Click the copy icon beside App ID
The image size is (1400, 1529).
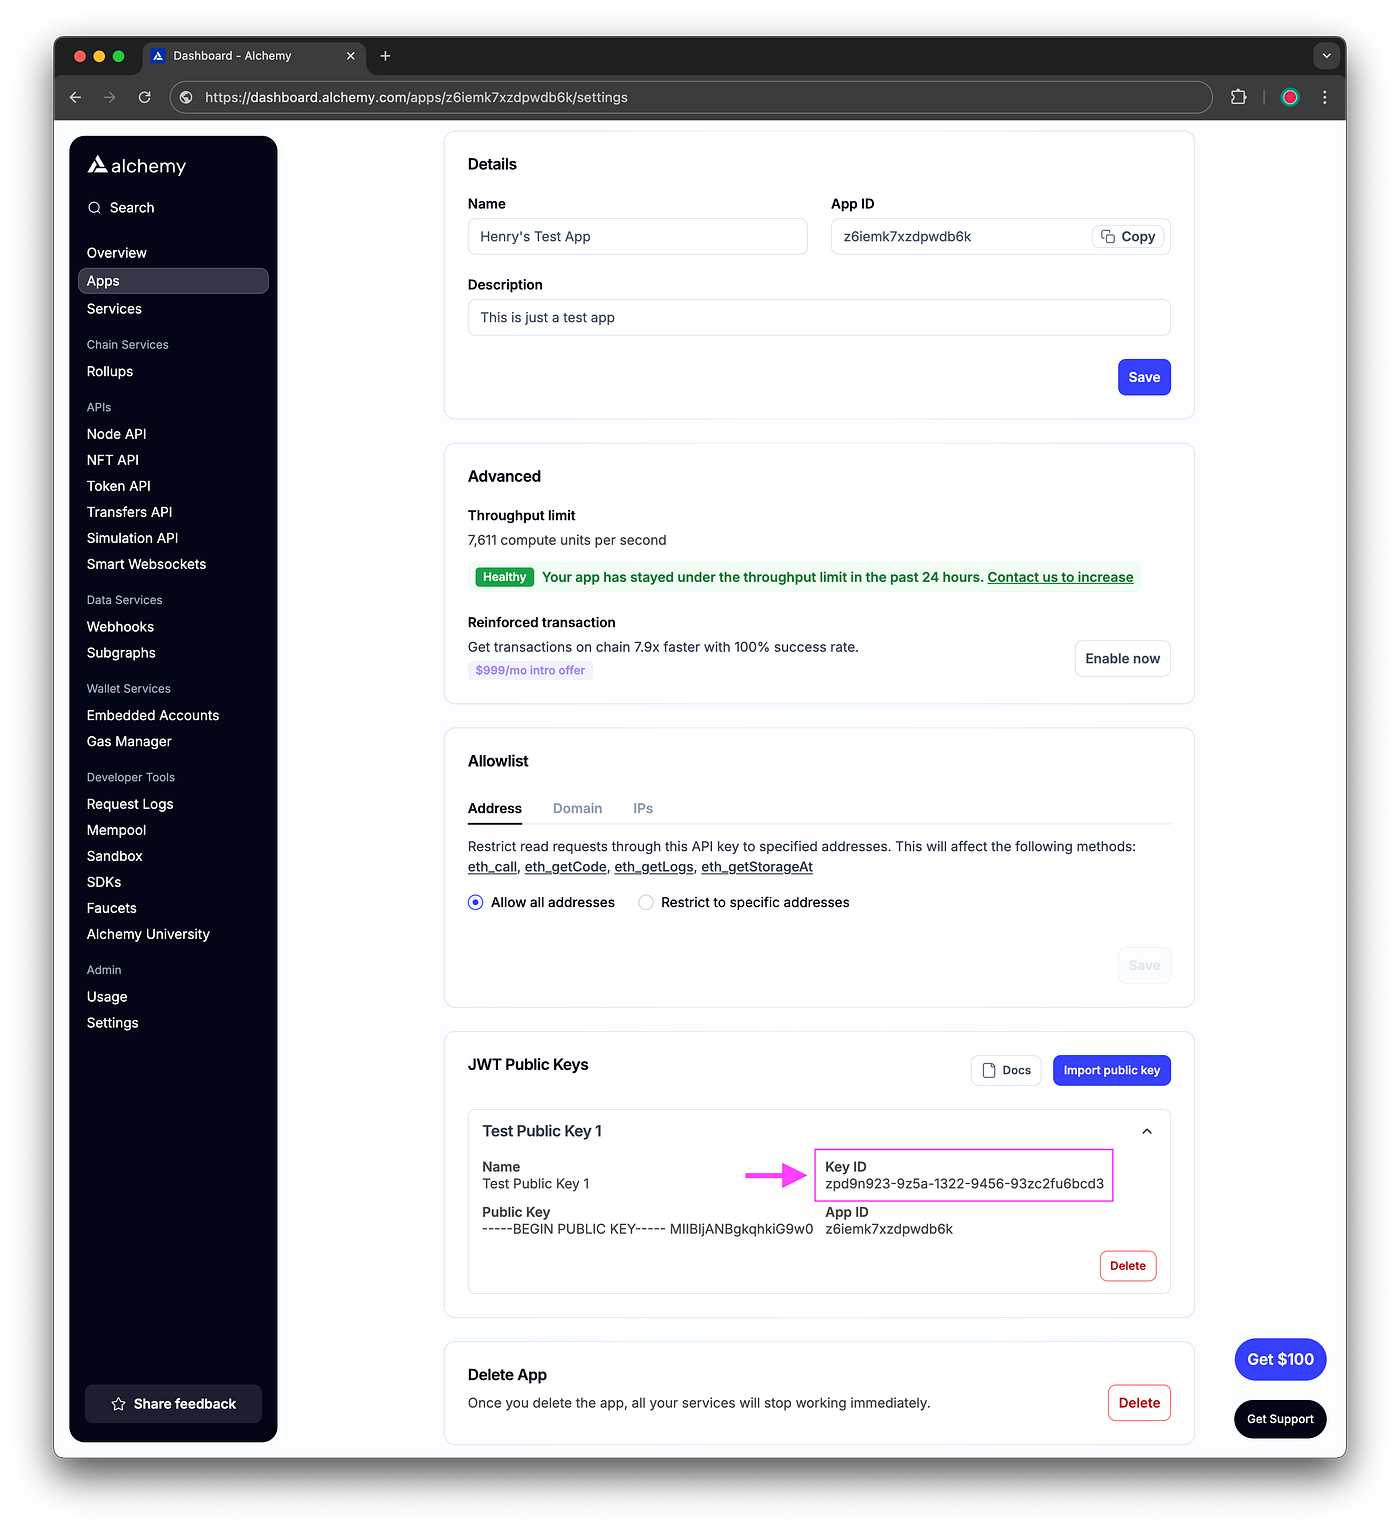[x=1108, y=237]
